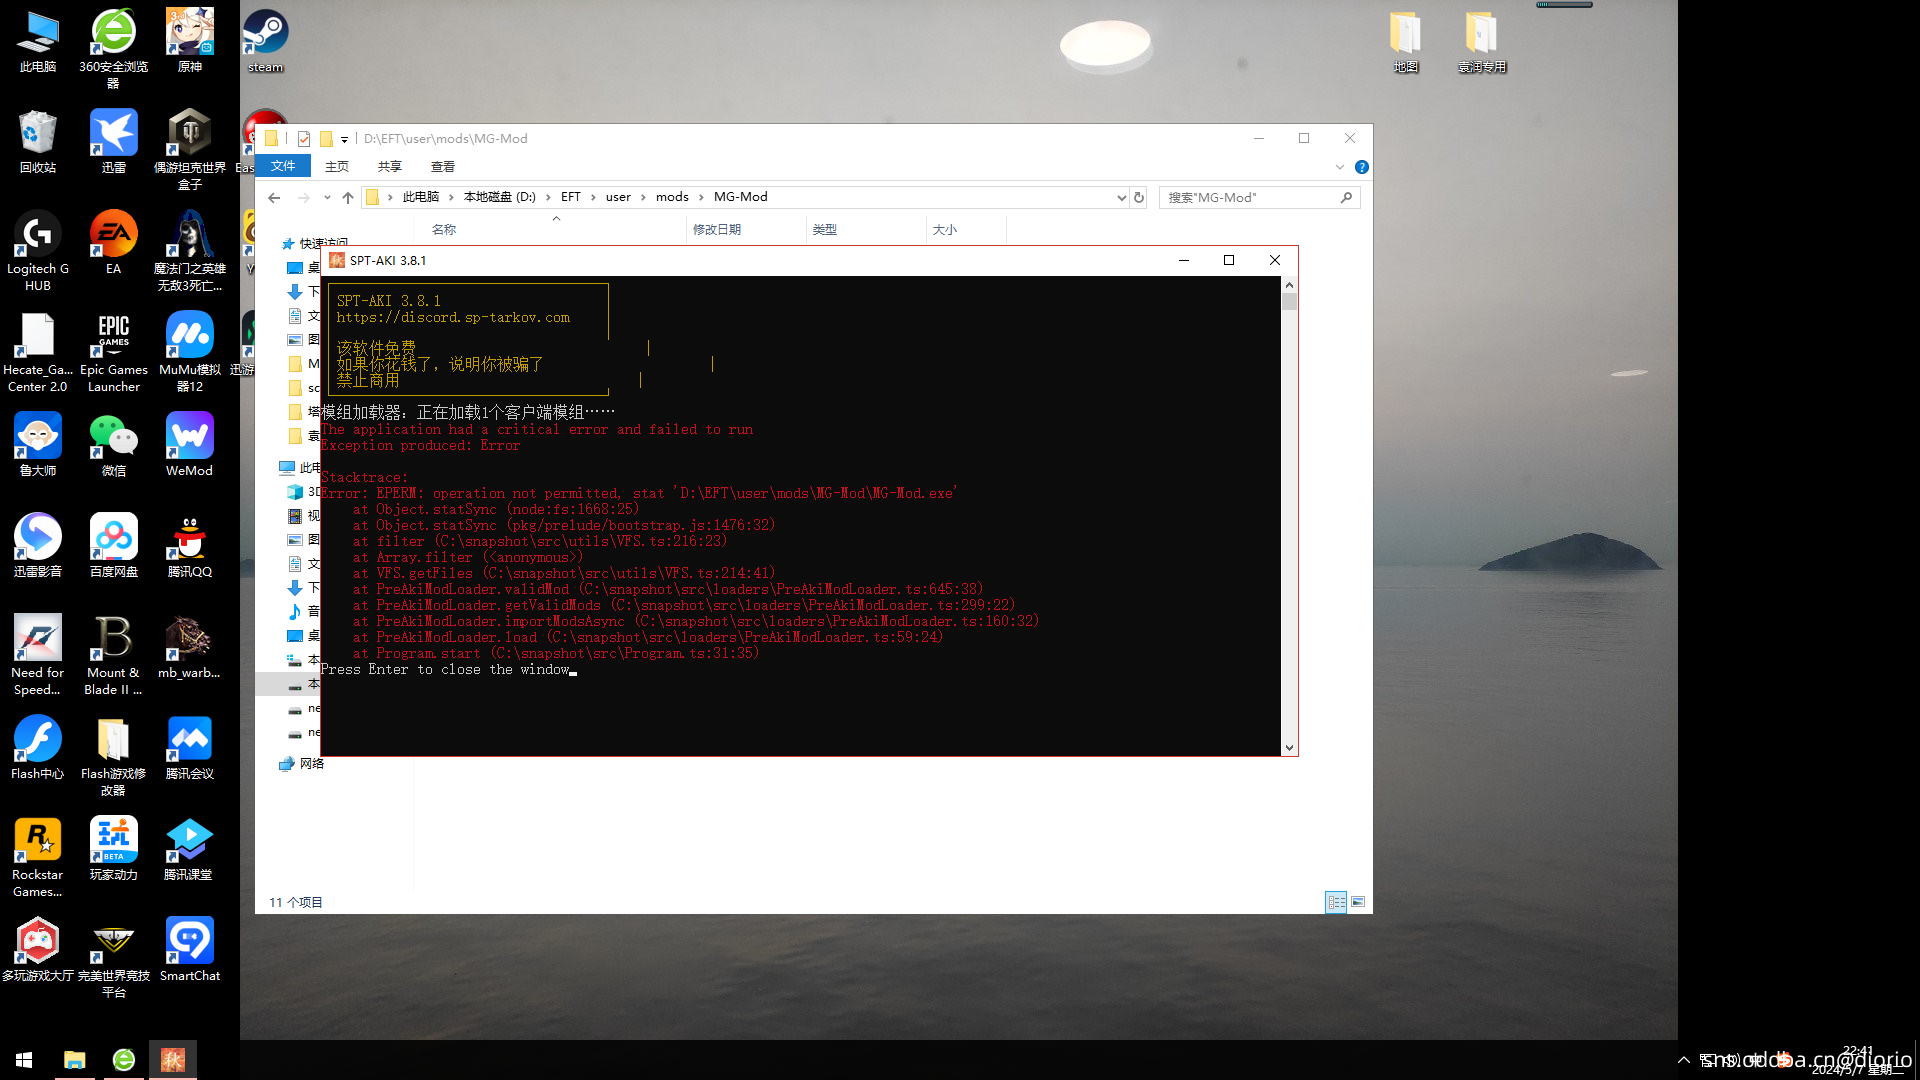Refresh the MG-Mod folder view
This screenshot has width=1920, height=1080.
[1139, 197]
